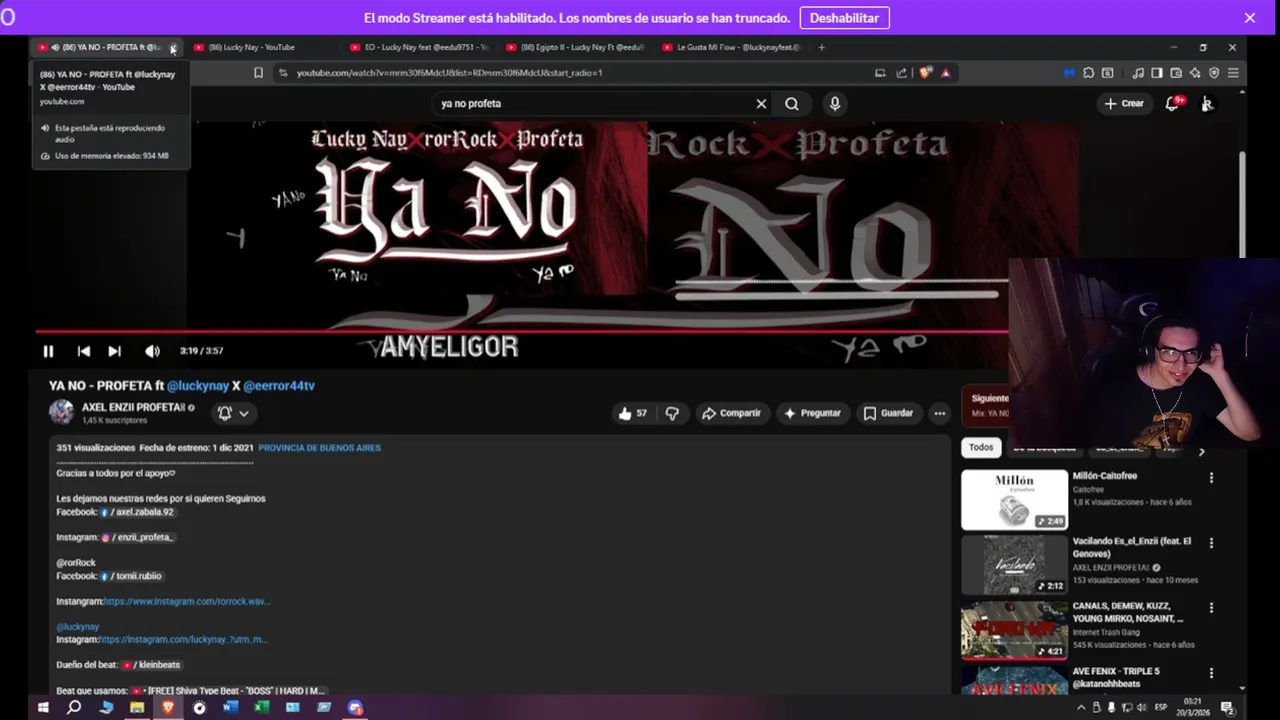Open the CANALS, DEMEW, KUZZ video thumbnail
Screen dimensions: 1280x720
(x=1014, y=630)
